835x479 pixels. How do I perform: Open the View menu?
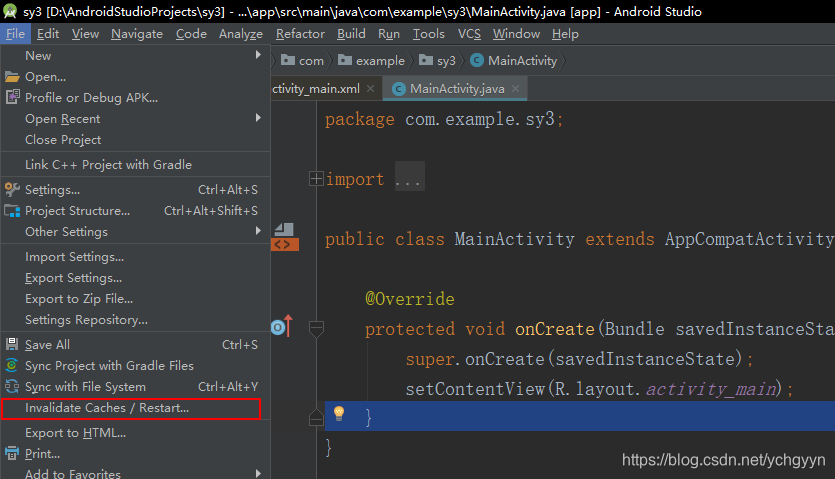(x=85, y=34)
